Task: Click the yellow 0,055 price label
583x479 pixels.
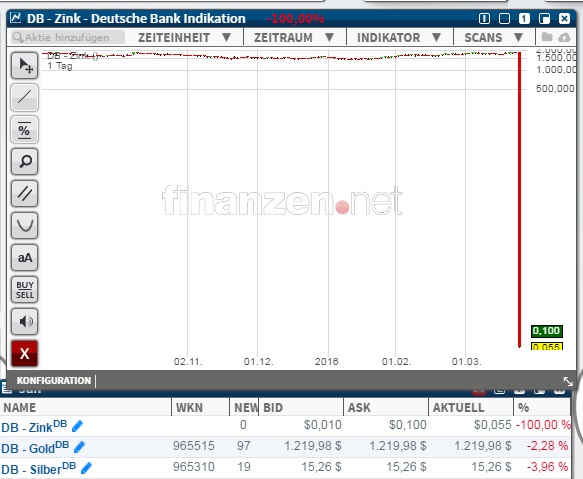Action: click(547, 346)
